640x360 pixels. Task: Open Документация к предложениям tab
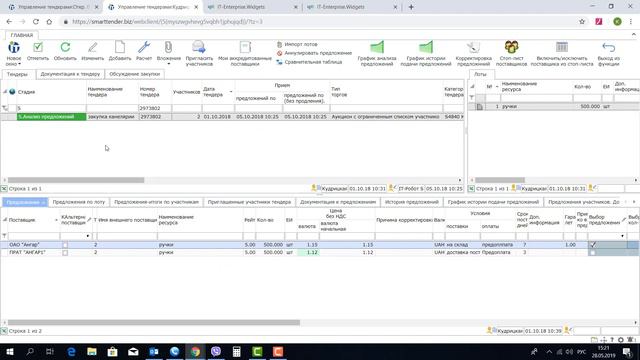pos(338,202)
